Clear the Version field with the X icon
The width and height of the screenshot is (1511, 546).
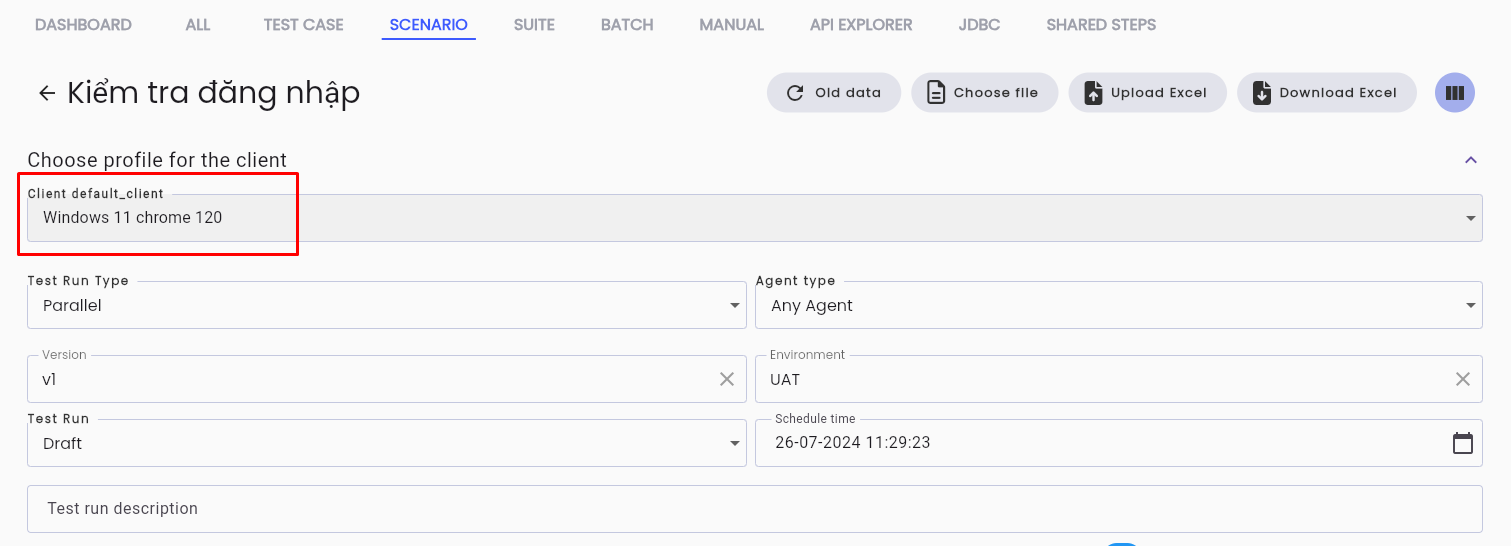tap(727, 379)
